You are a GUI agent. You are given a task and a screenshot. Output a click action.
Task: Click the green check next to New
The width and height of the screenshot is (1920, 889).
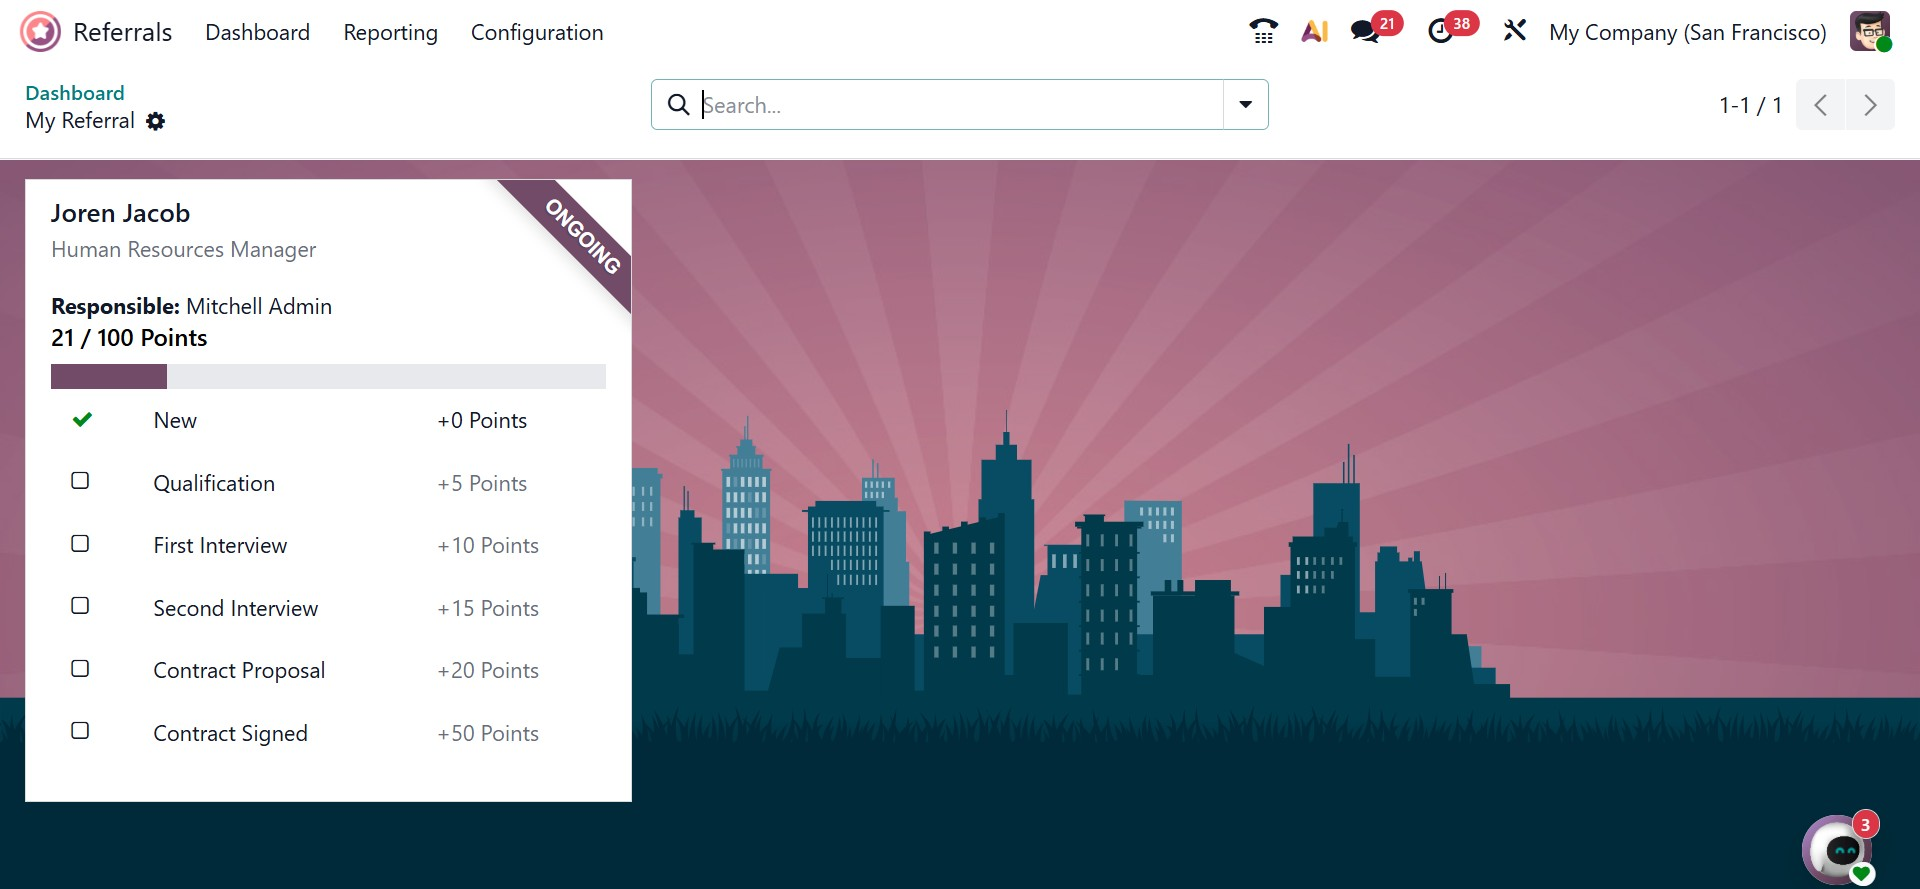[82, 420]
